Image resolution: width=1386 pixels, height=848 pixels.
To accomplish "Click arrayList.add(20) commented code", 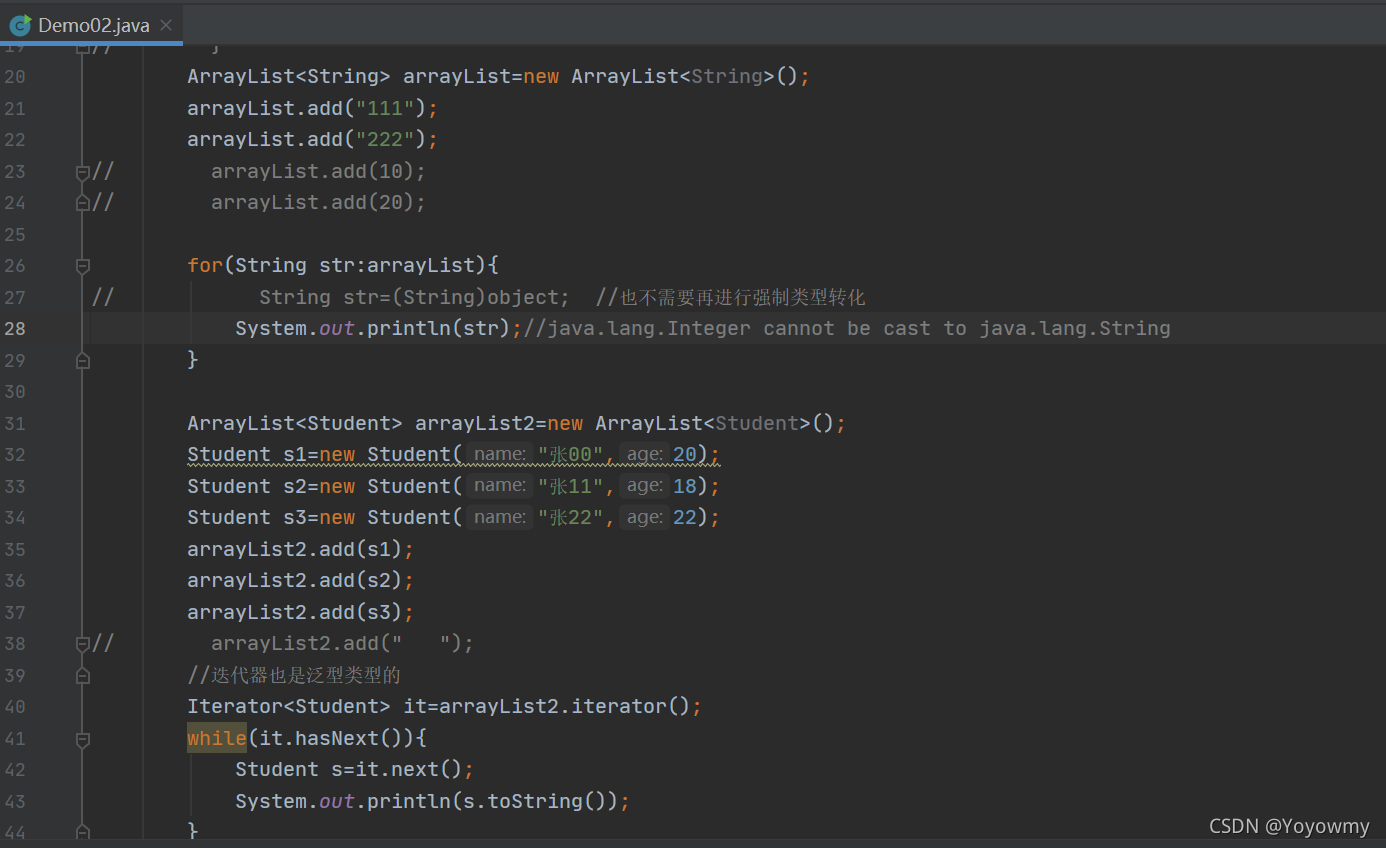I will click(x=318, y=202).
